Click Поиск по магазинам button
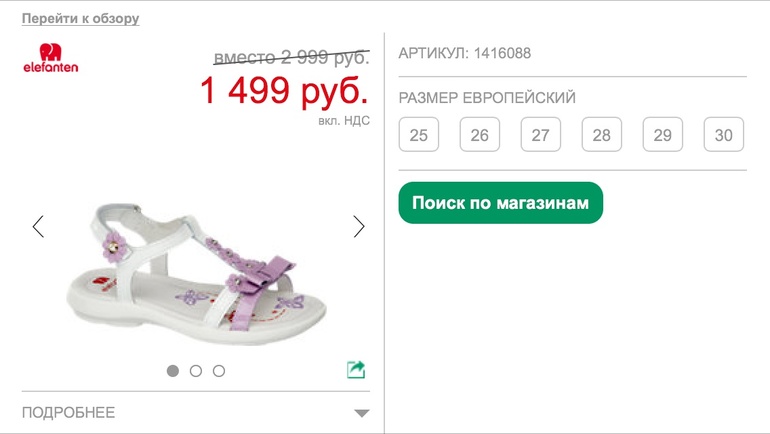770x434 pixels. point(500,203)
